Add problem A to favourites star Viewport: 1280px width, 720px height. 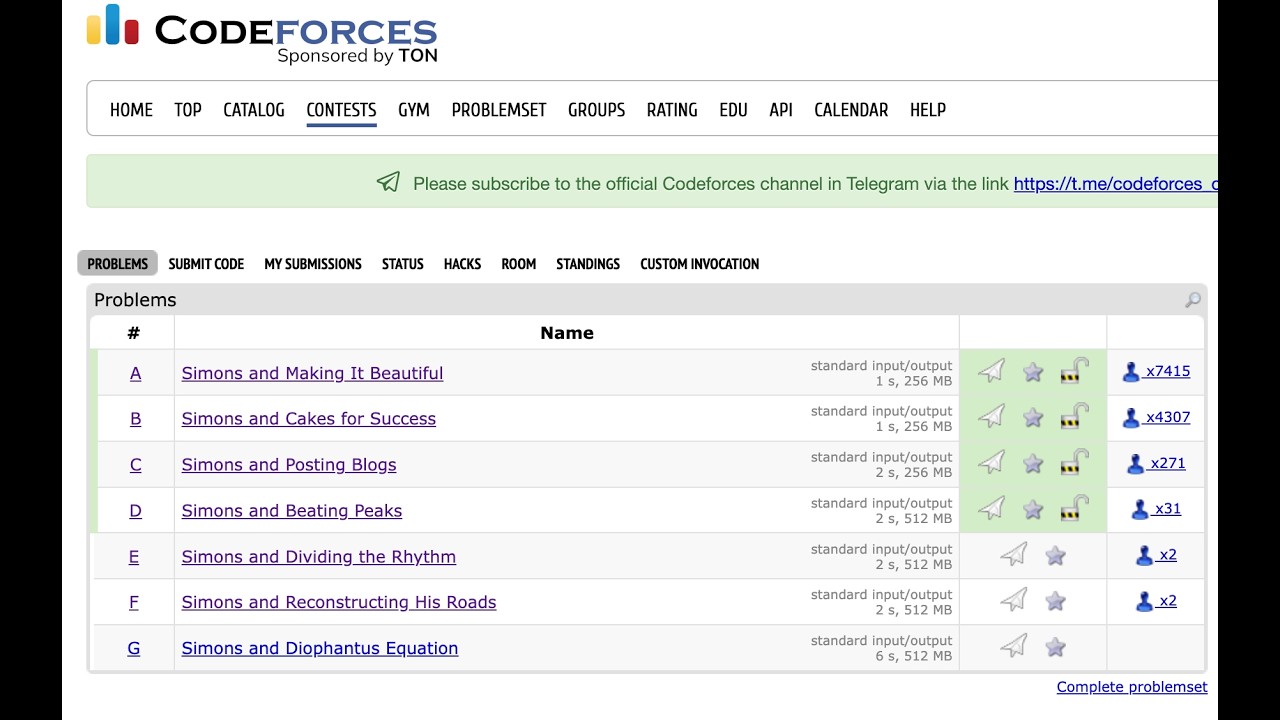[x=1033, y=372]
